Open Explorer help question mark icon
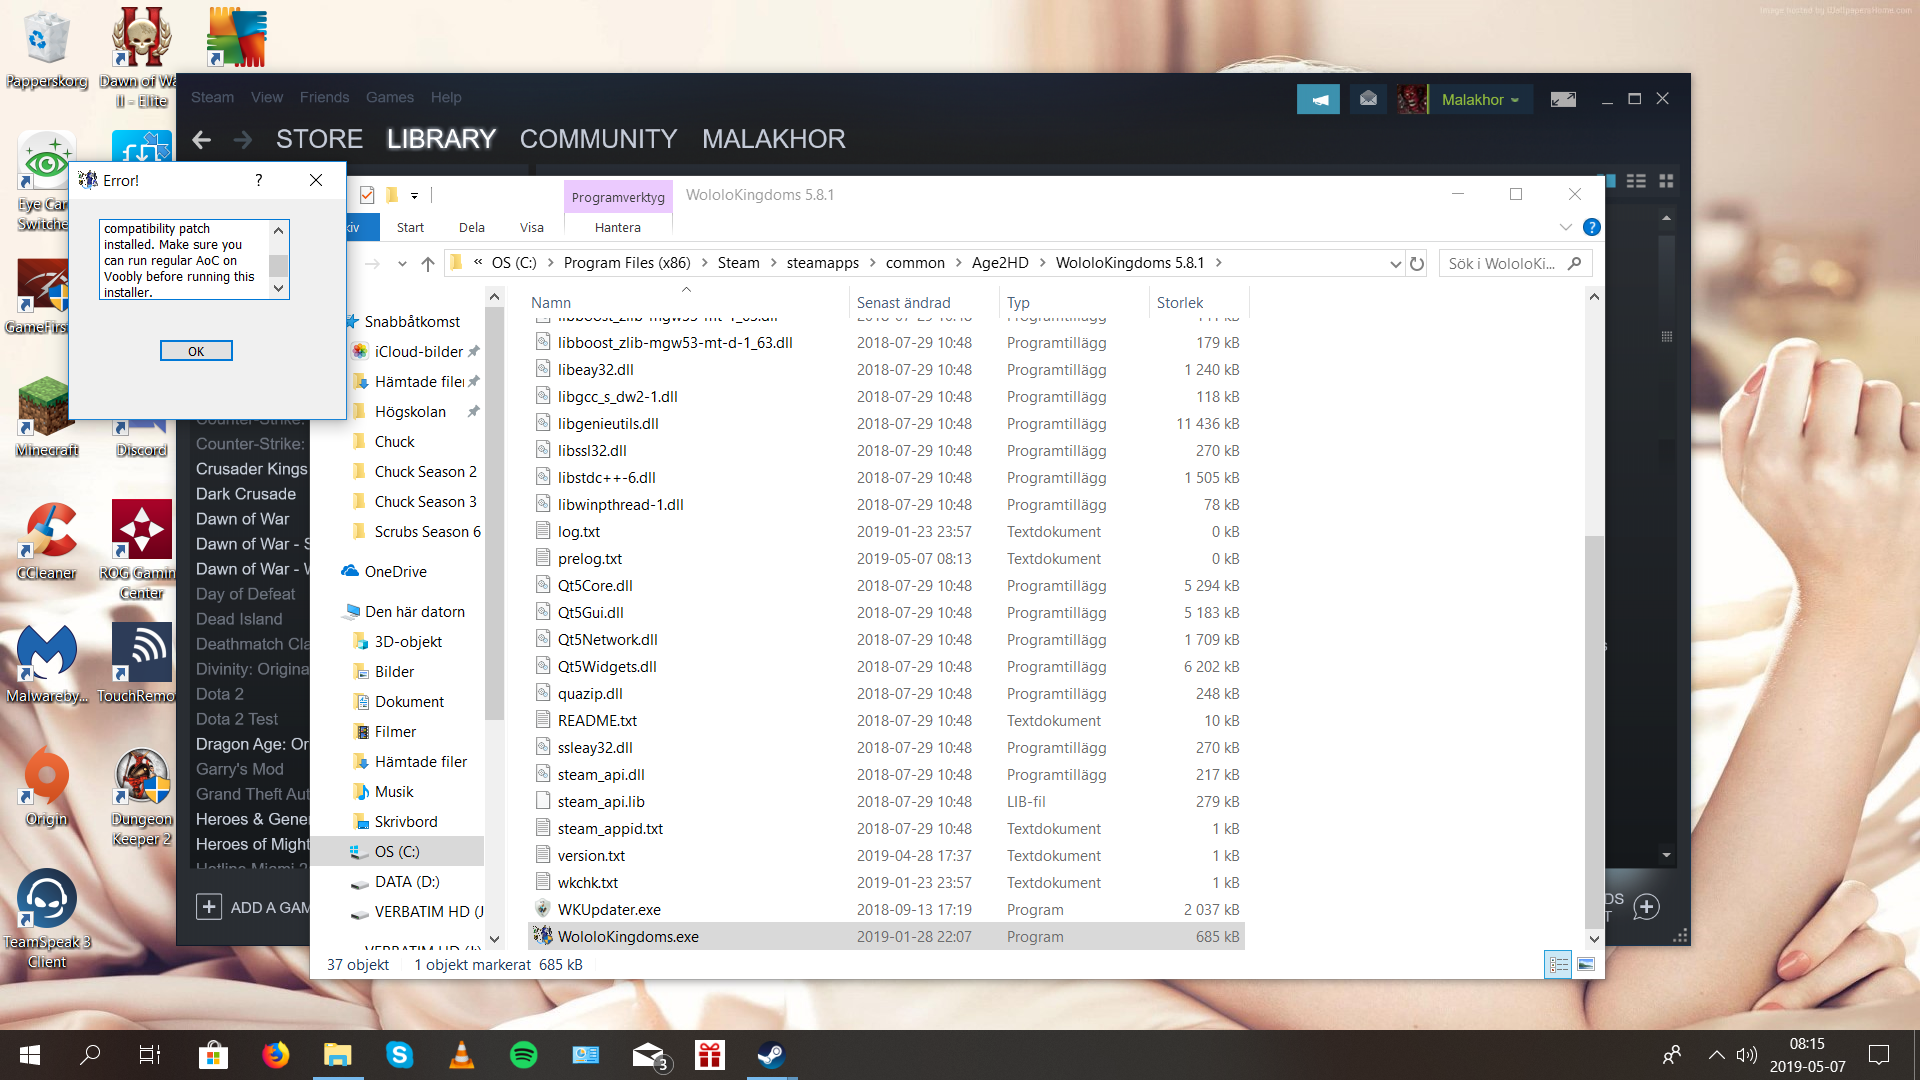1920x1080 pixels. pyautogui.click(x=1592, y=227)
